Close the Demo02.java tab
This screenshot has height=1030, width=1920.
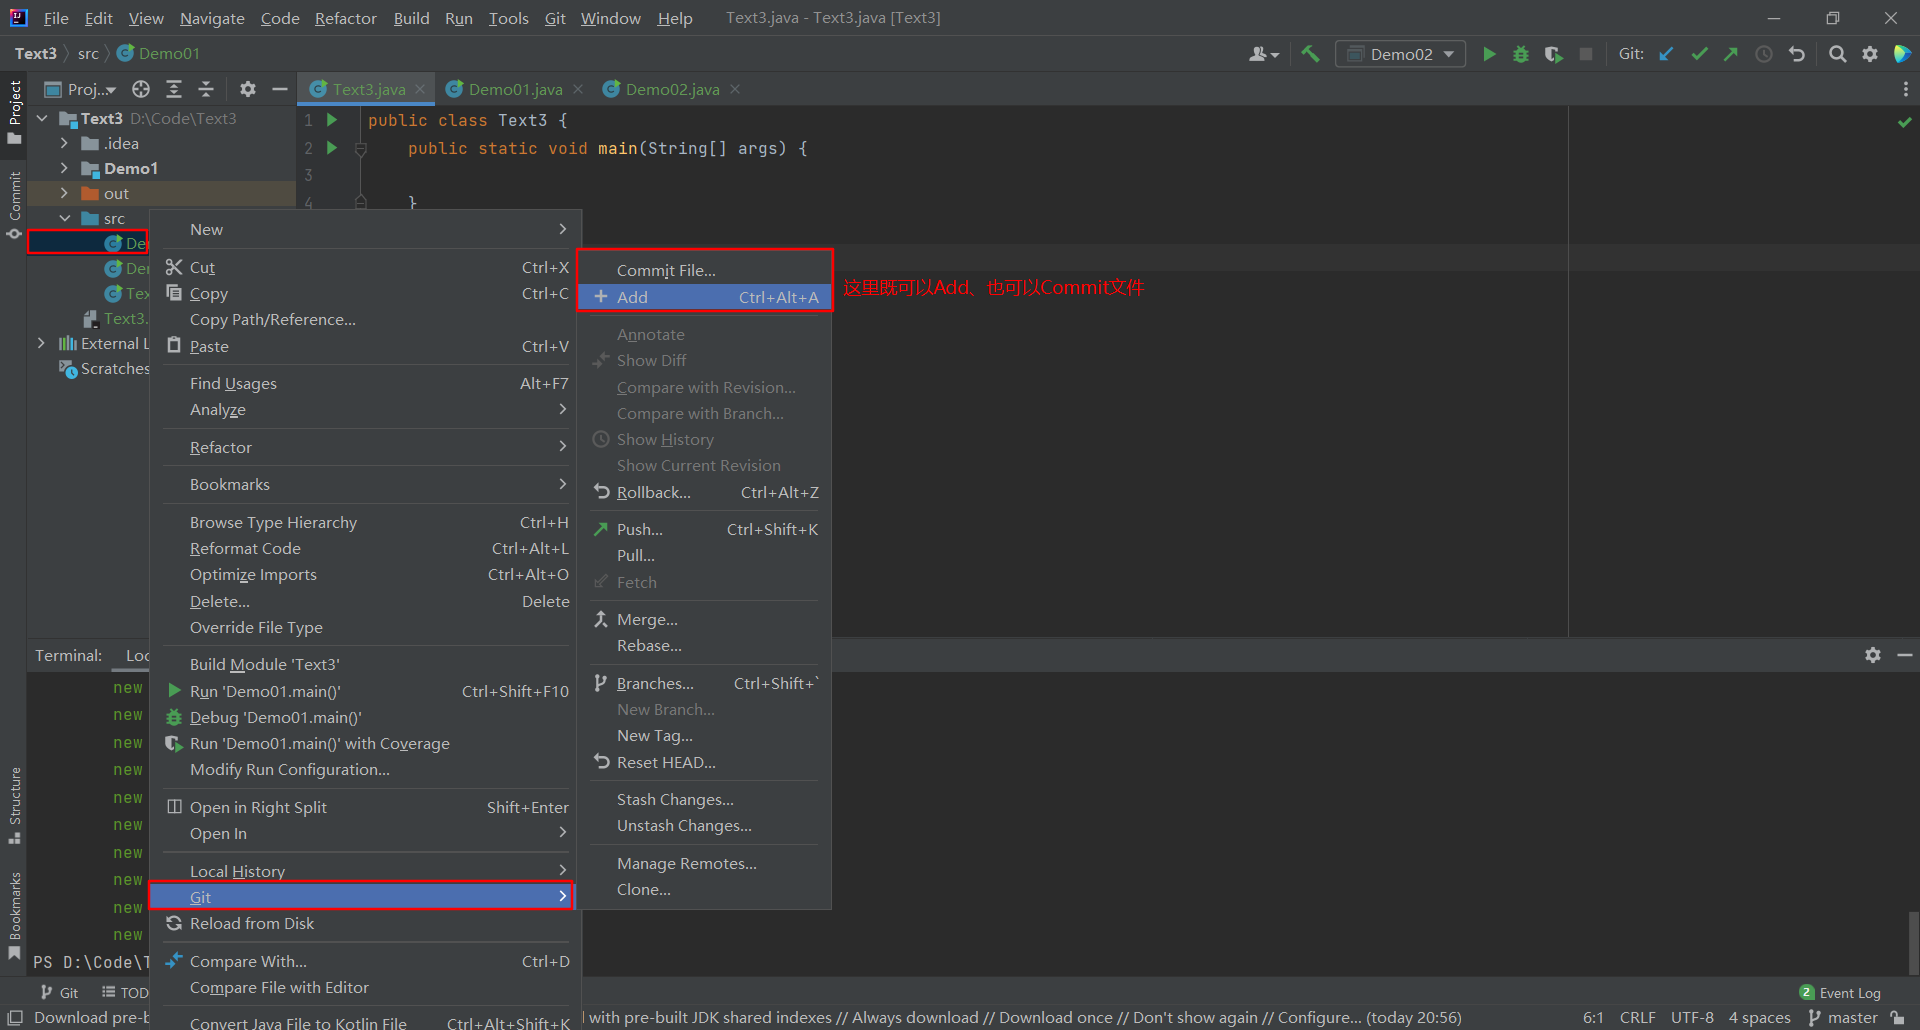click(x=735, y=89)
